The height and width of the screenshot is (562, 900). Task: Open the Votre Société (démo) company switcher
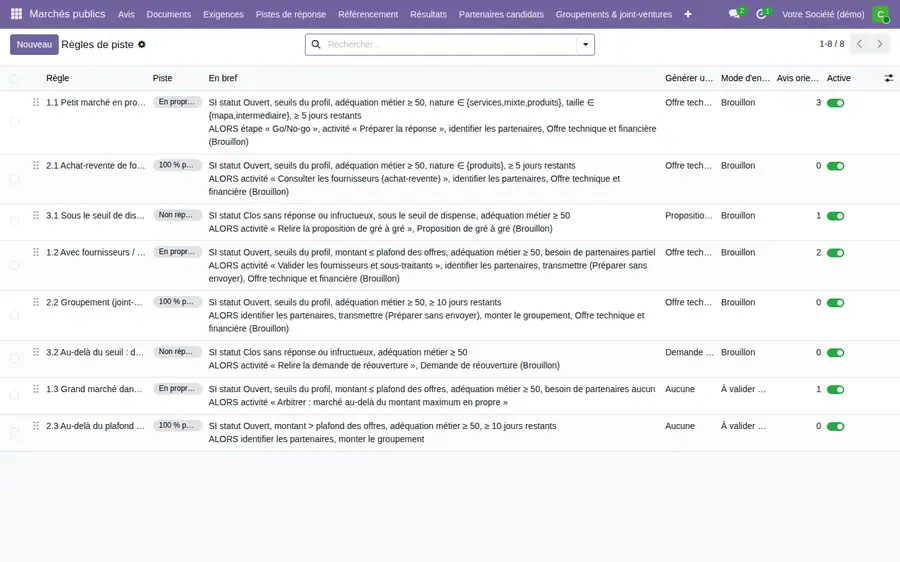(x=823, y=14)
